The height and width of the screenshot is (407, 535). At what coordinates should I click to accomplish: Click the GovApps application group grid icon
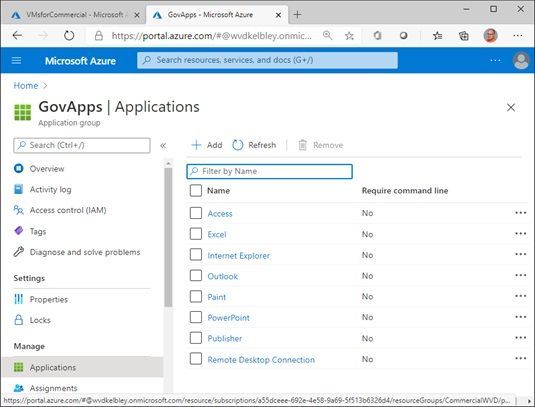tap(23, 113)
